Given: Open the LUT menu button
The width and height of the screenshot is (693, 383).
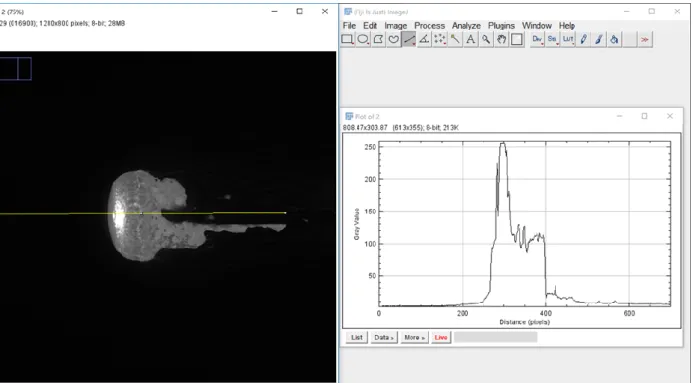Looking at the screenshot, I should point(568,39).
